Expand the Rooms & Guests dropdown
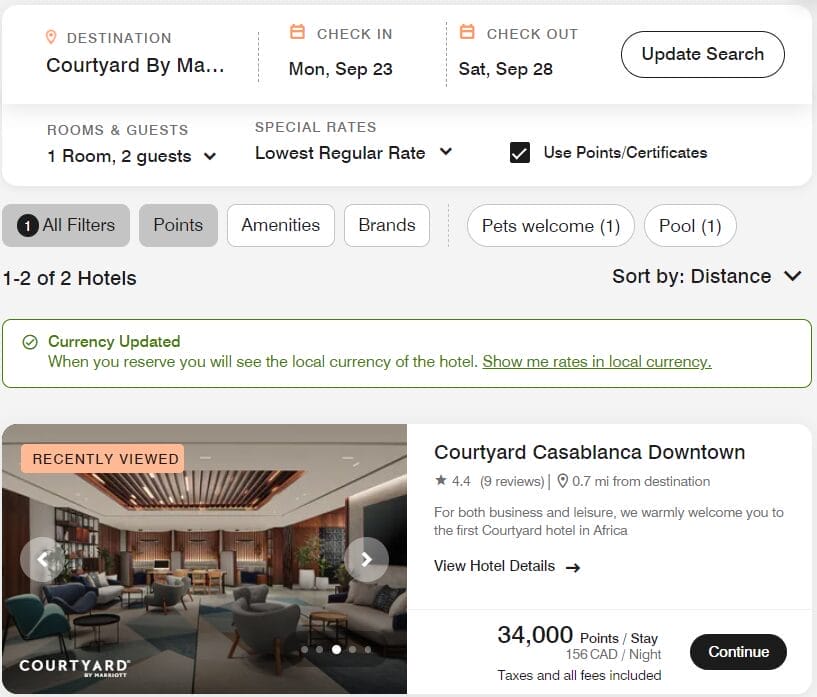This screenshot has width=817, height=697. tap(132, 156)
